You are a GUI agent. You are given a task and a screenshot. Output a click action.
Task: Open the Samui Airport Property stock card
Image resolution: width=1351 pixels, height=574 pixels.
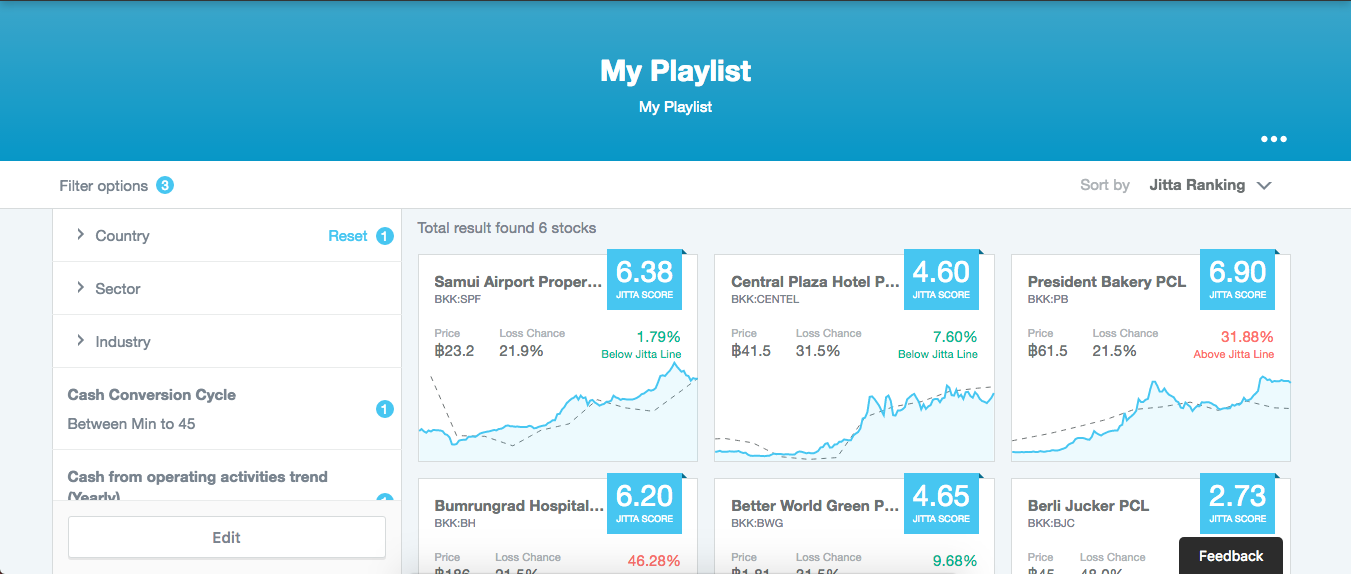tap(557, 357)
